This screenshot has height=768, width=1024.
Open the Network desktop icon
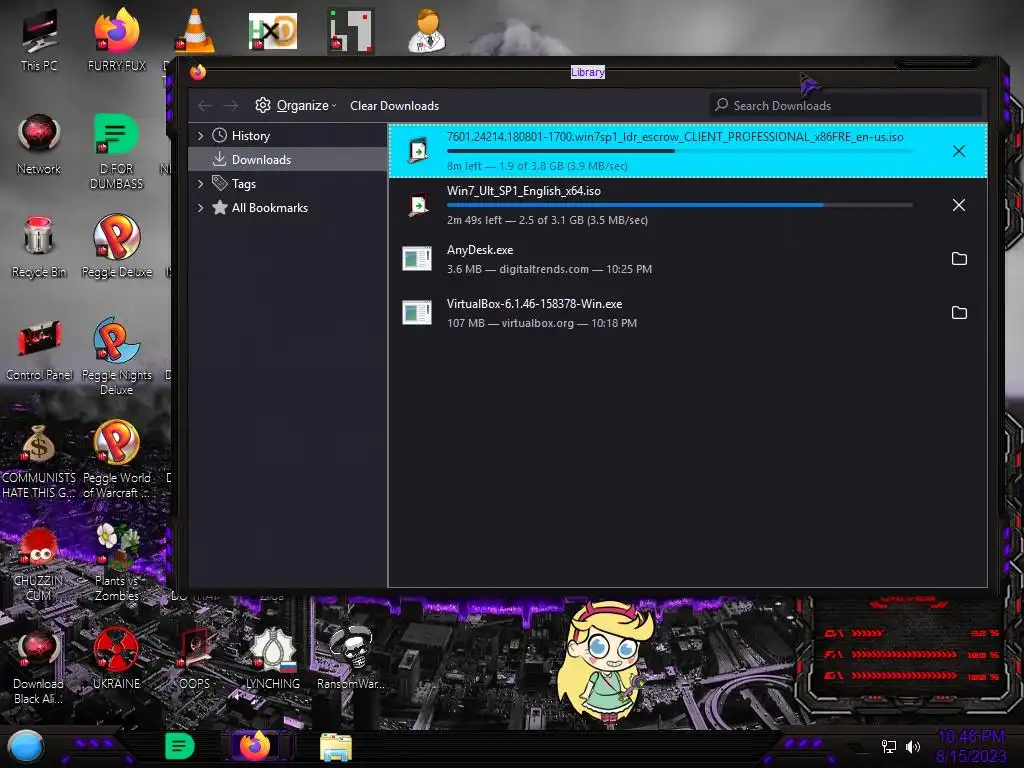[39, 144]
